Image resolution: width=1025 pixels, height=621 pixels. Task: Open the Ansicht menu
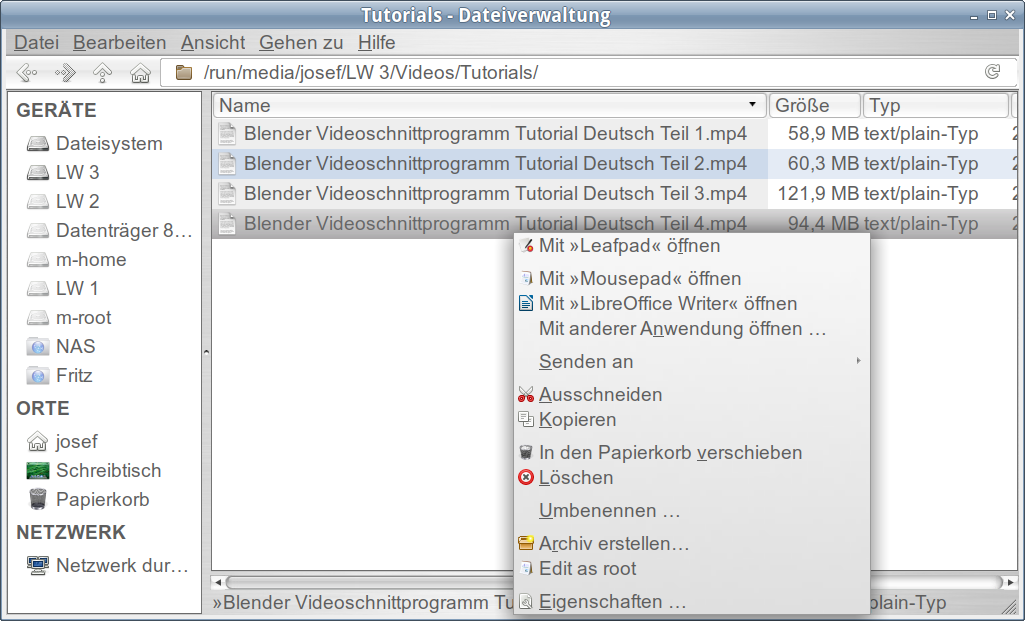(x=212, y=42)
